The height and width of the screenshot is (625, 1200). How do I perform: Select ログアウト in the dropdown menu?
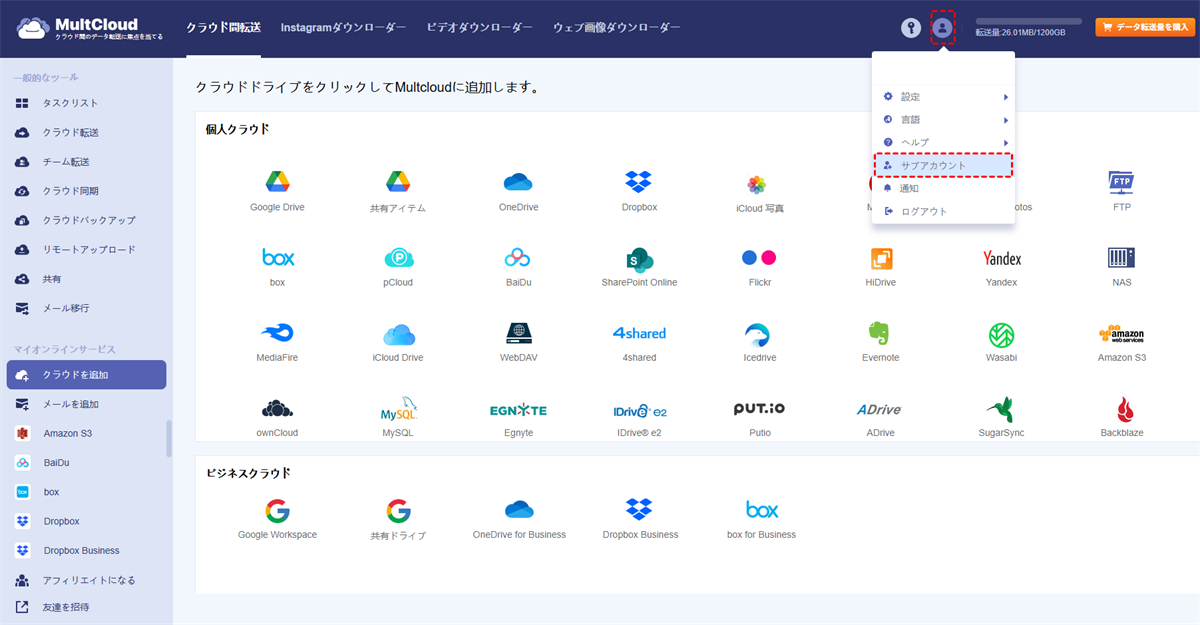923,211
